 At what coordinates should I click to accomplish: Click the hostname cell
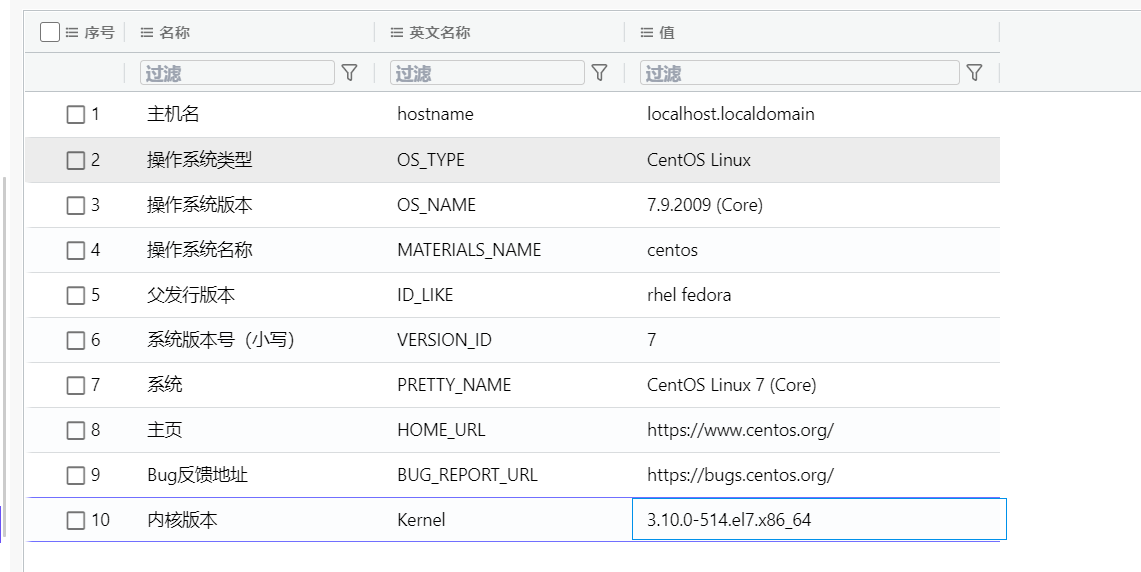click(435, 114)
